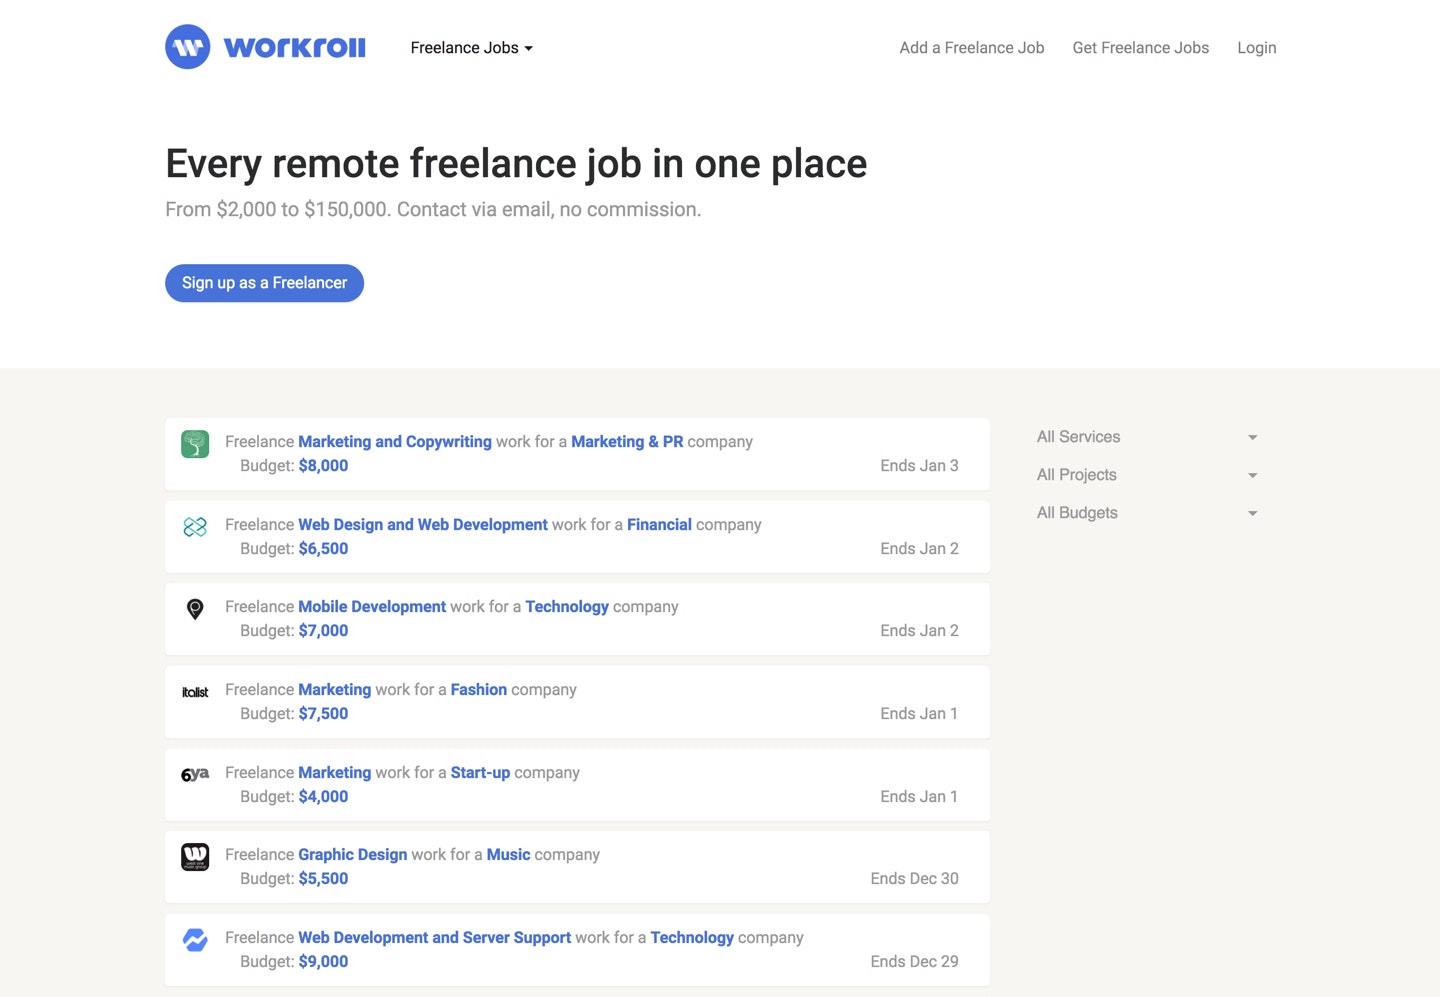Click the 6ya startup logo

tap(195, 774)
